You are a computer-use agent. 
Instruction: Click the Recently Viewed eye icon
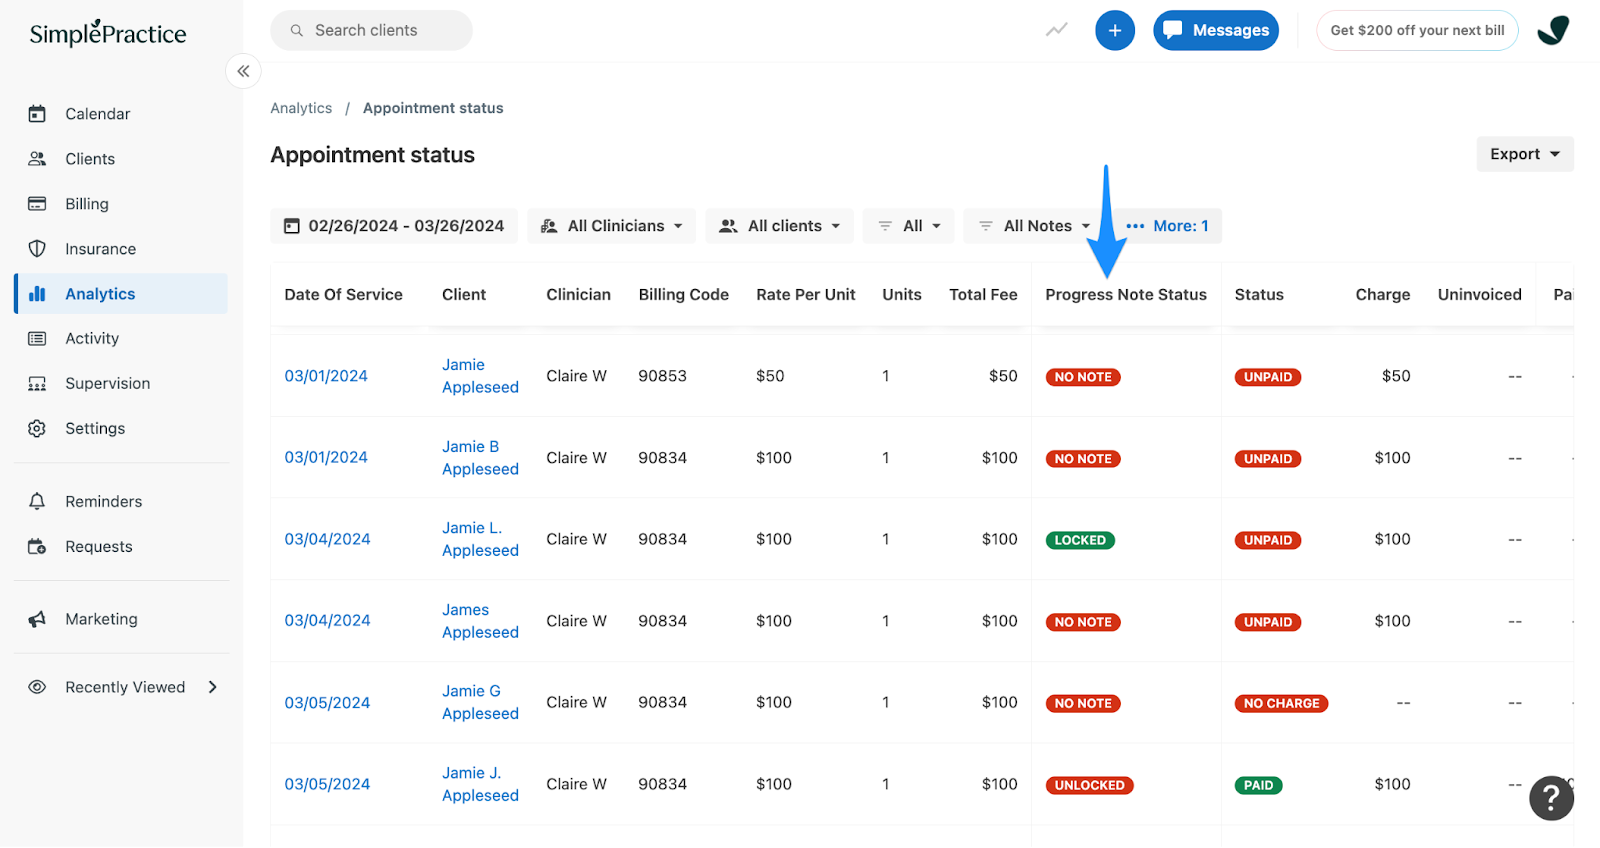coord(37,688)
